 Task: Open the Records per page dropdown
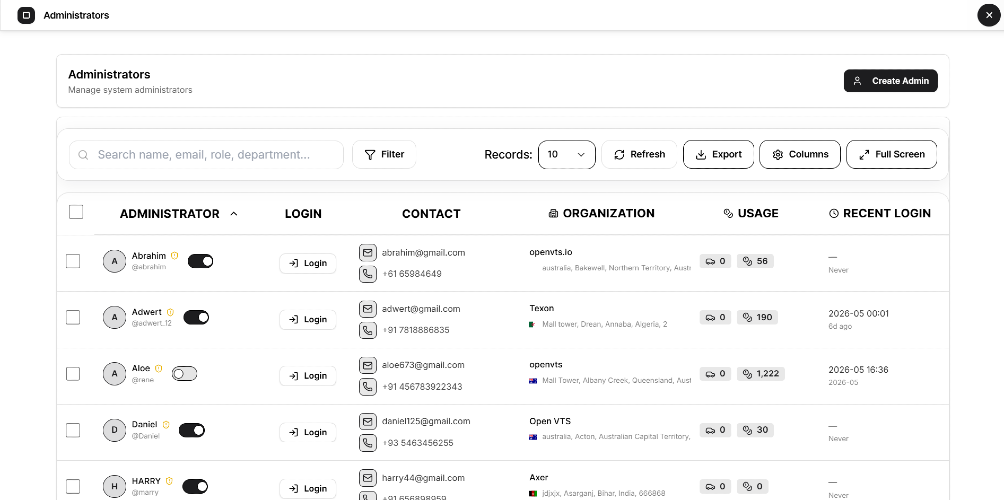(567, 154)
